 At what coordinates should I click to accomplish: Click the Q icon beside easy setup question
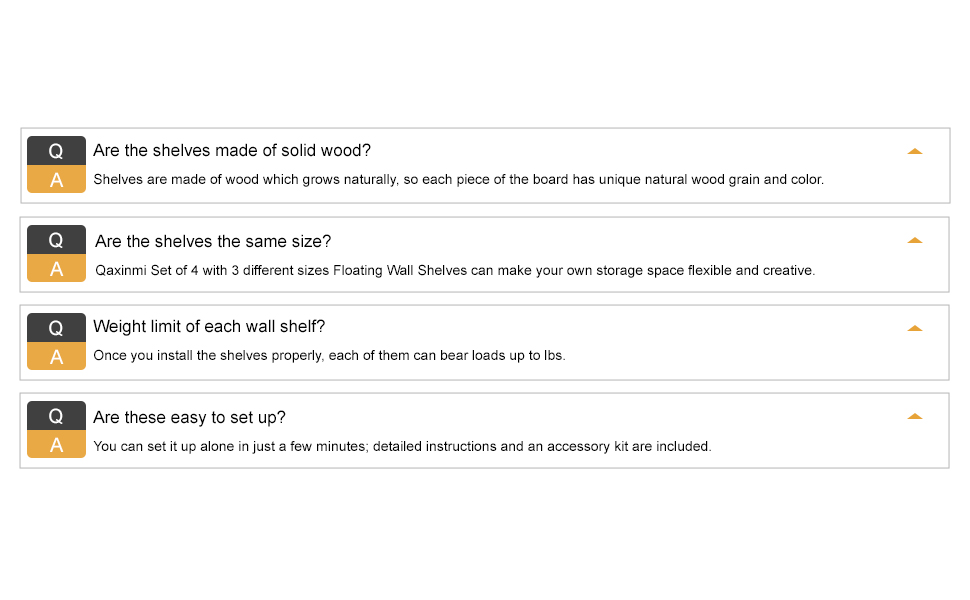56,415
